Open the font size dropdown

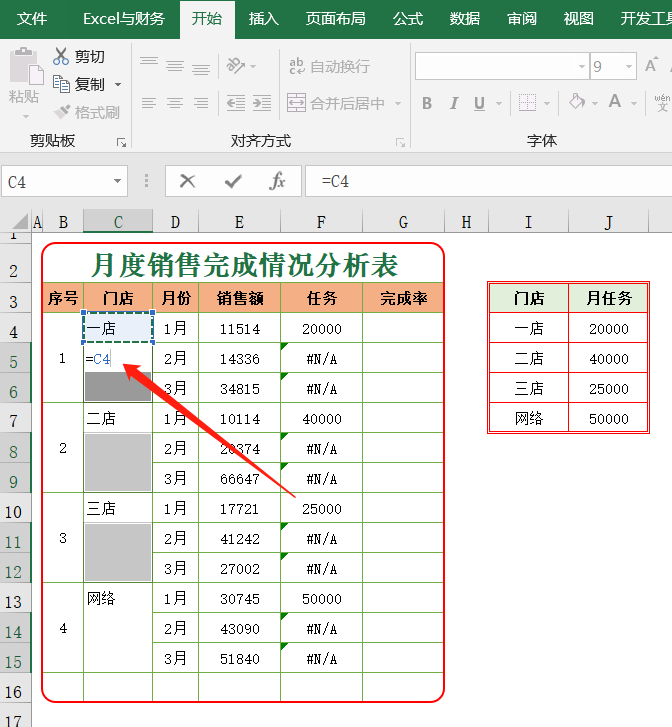coord(628,66)
